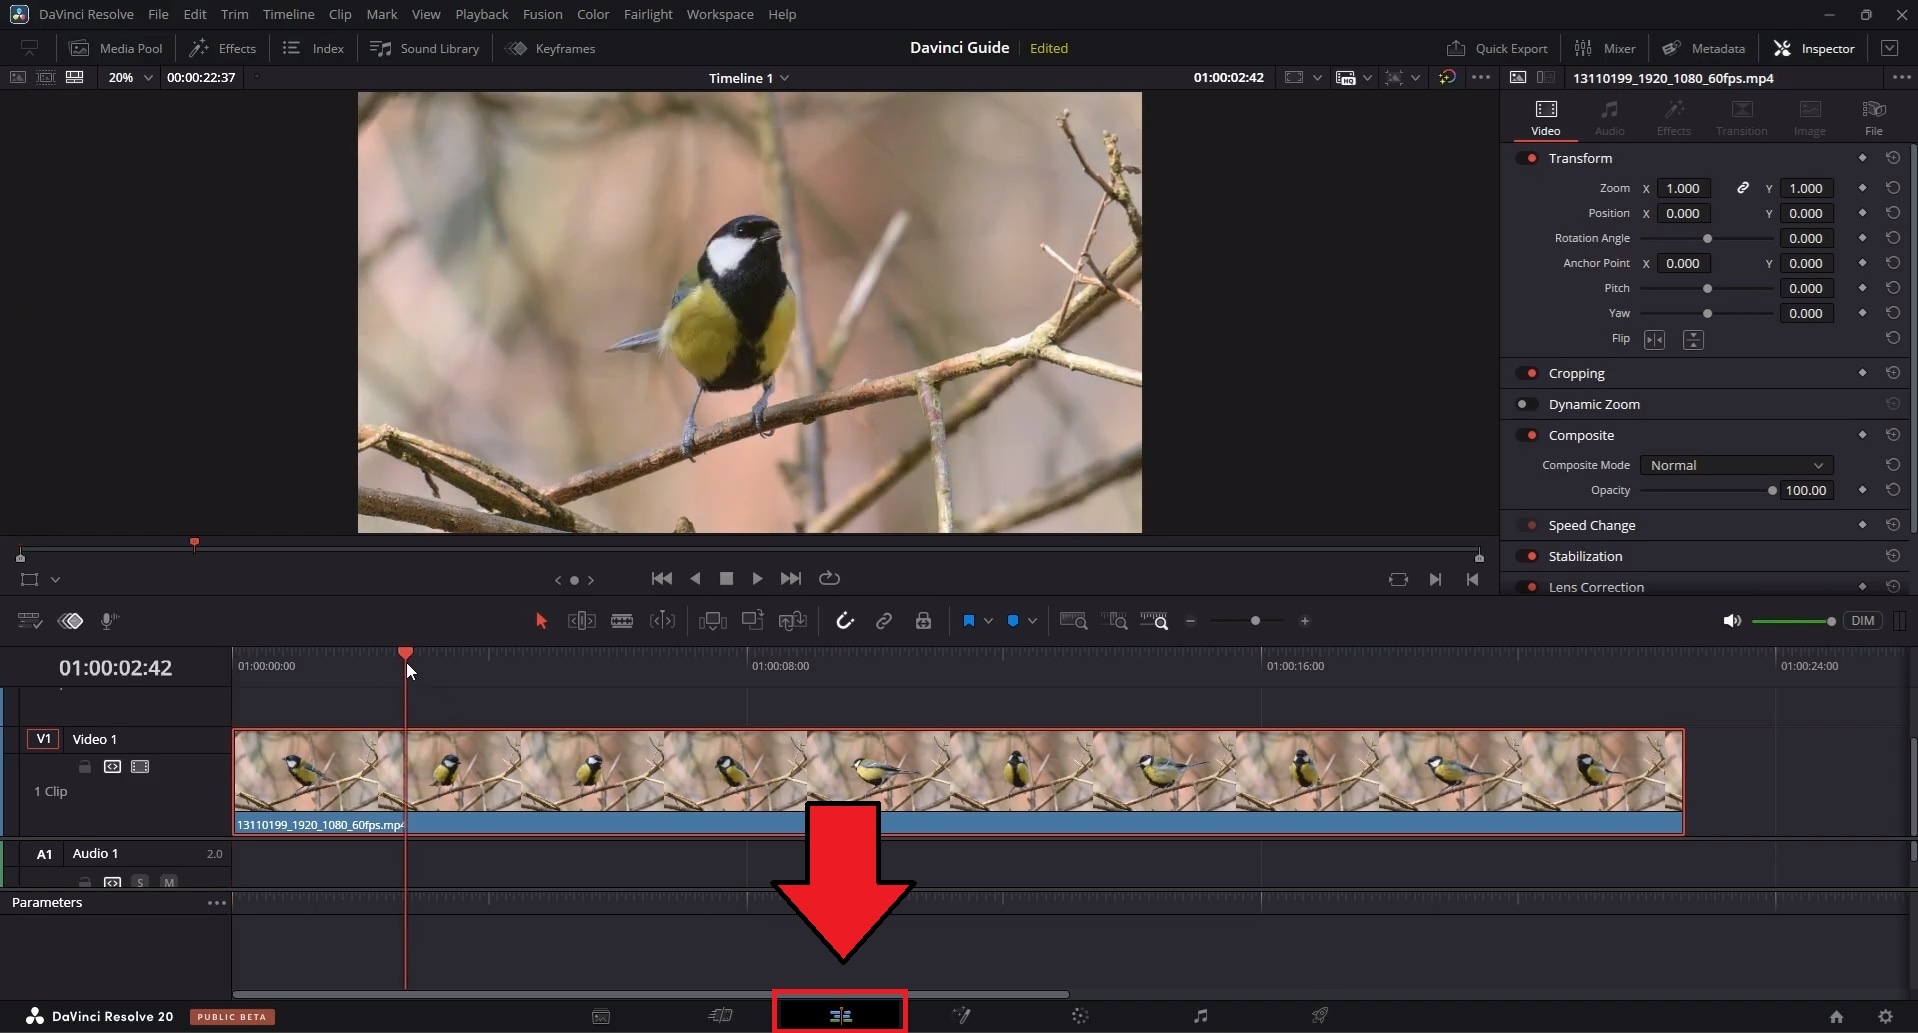
Task: Open the Fairlight music note page
Action: (x=1200, y=1016)
